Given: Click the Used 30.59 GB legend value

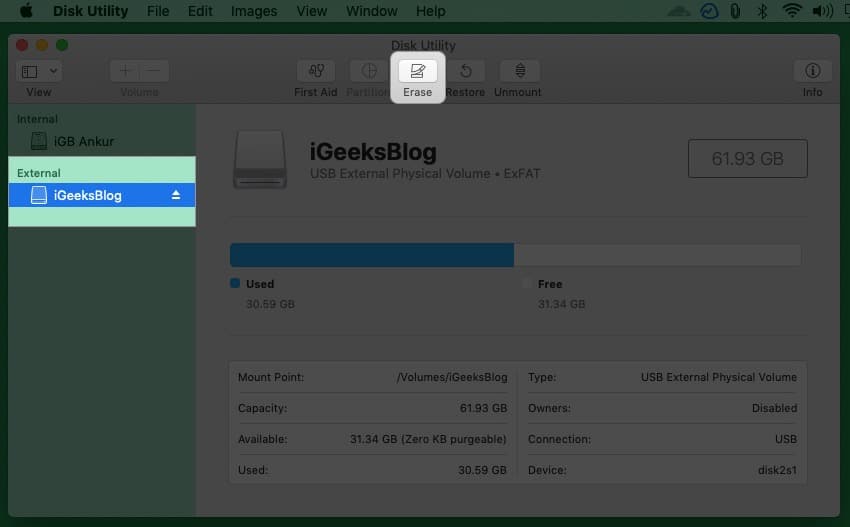Looking at the screenshot, I should 270,304.
